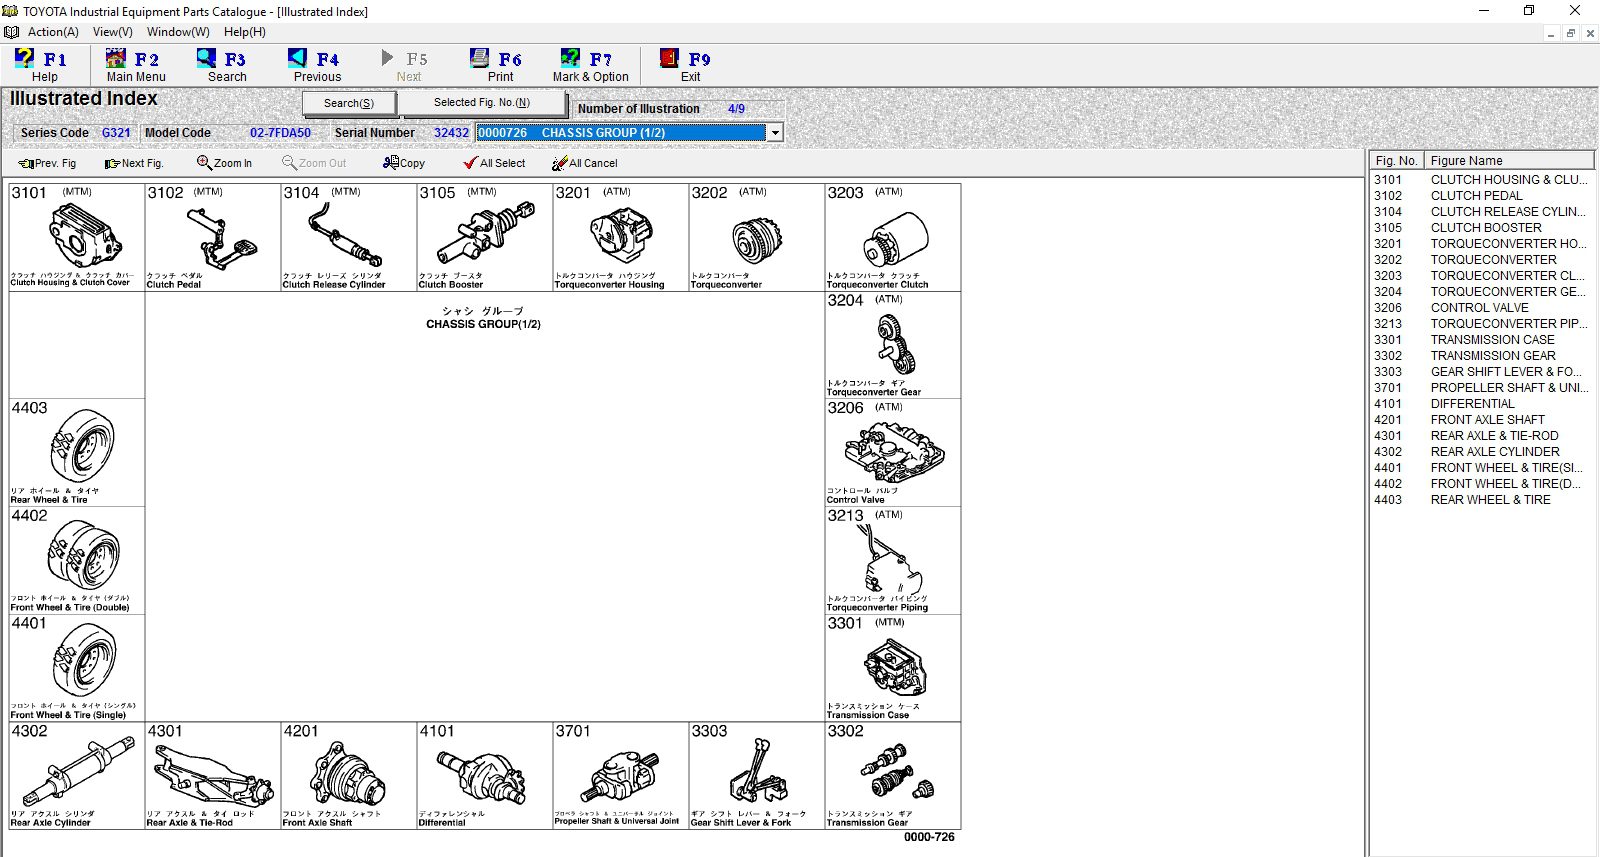
Task: Open the Action(A) menu
Action: 53,32
